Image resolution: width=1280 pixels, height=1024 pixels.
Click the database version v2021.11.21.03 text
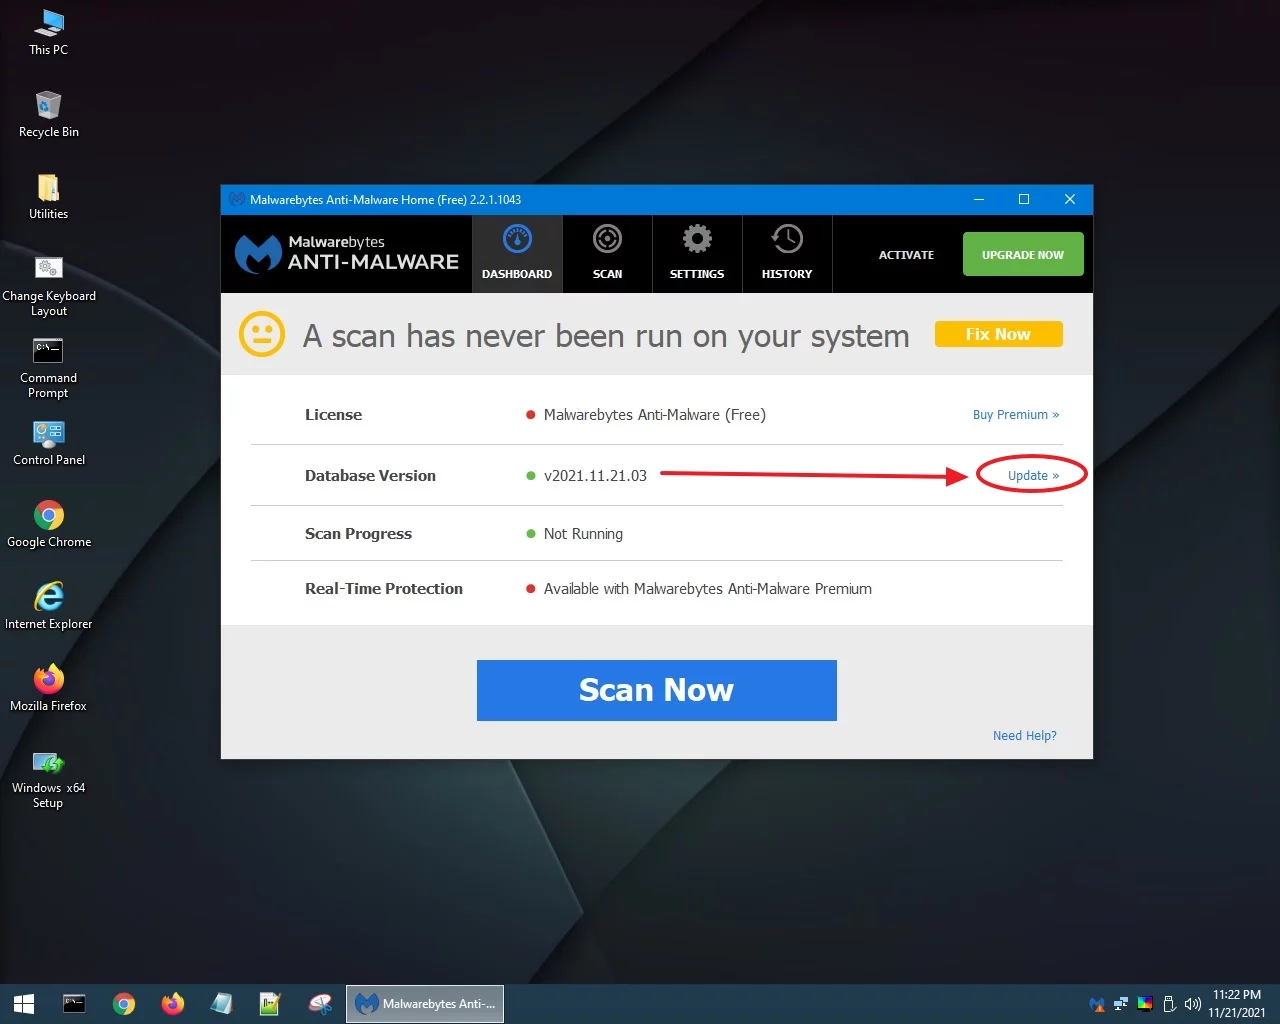(595, 476)
